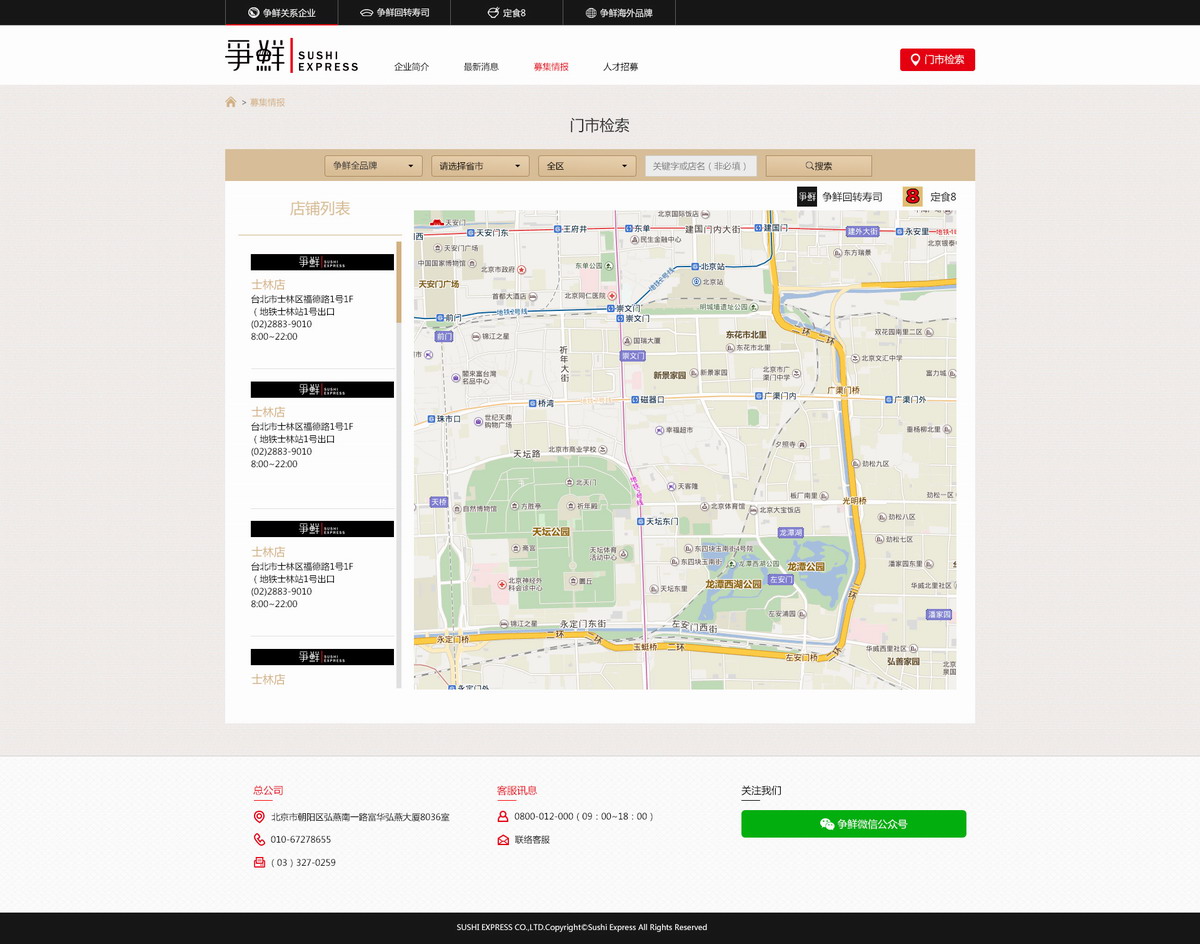
Task: Open the 请选择省市 province dropdown
Action: (x=480, y=166)
